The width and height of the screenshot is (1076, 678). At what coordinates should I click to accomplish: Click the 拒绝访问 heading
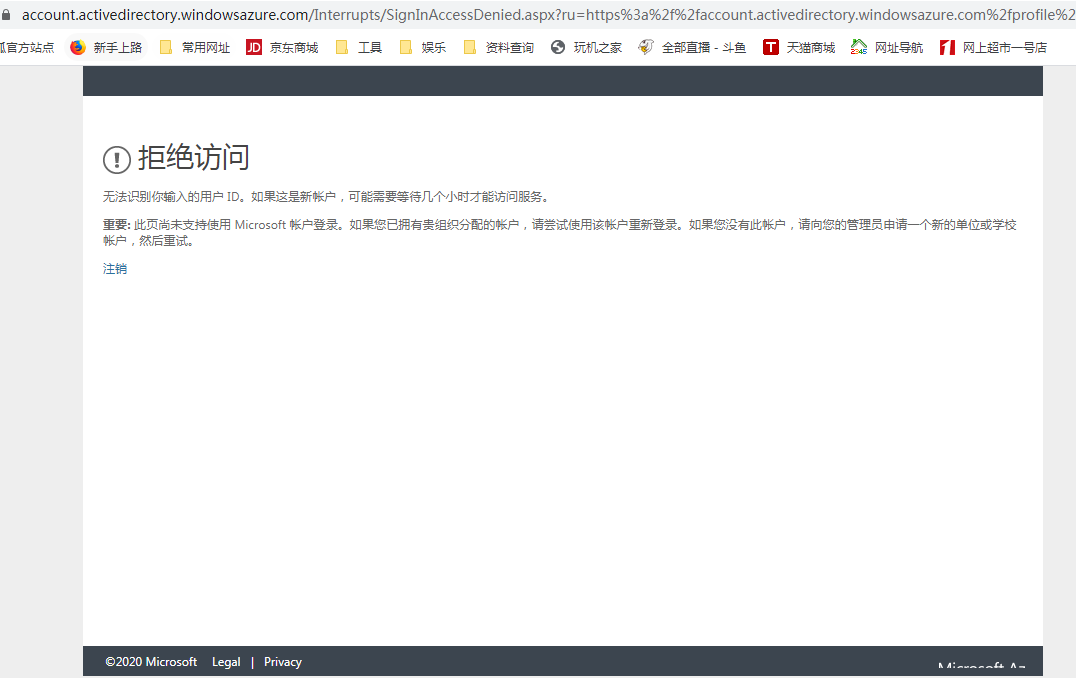(194, 158)
